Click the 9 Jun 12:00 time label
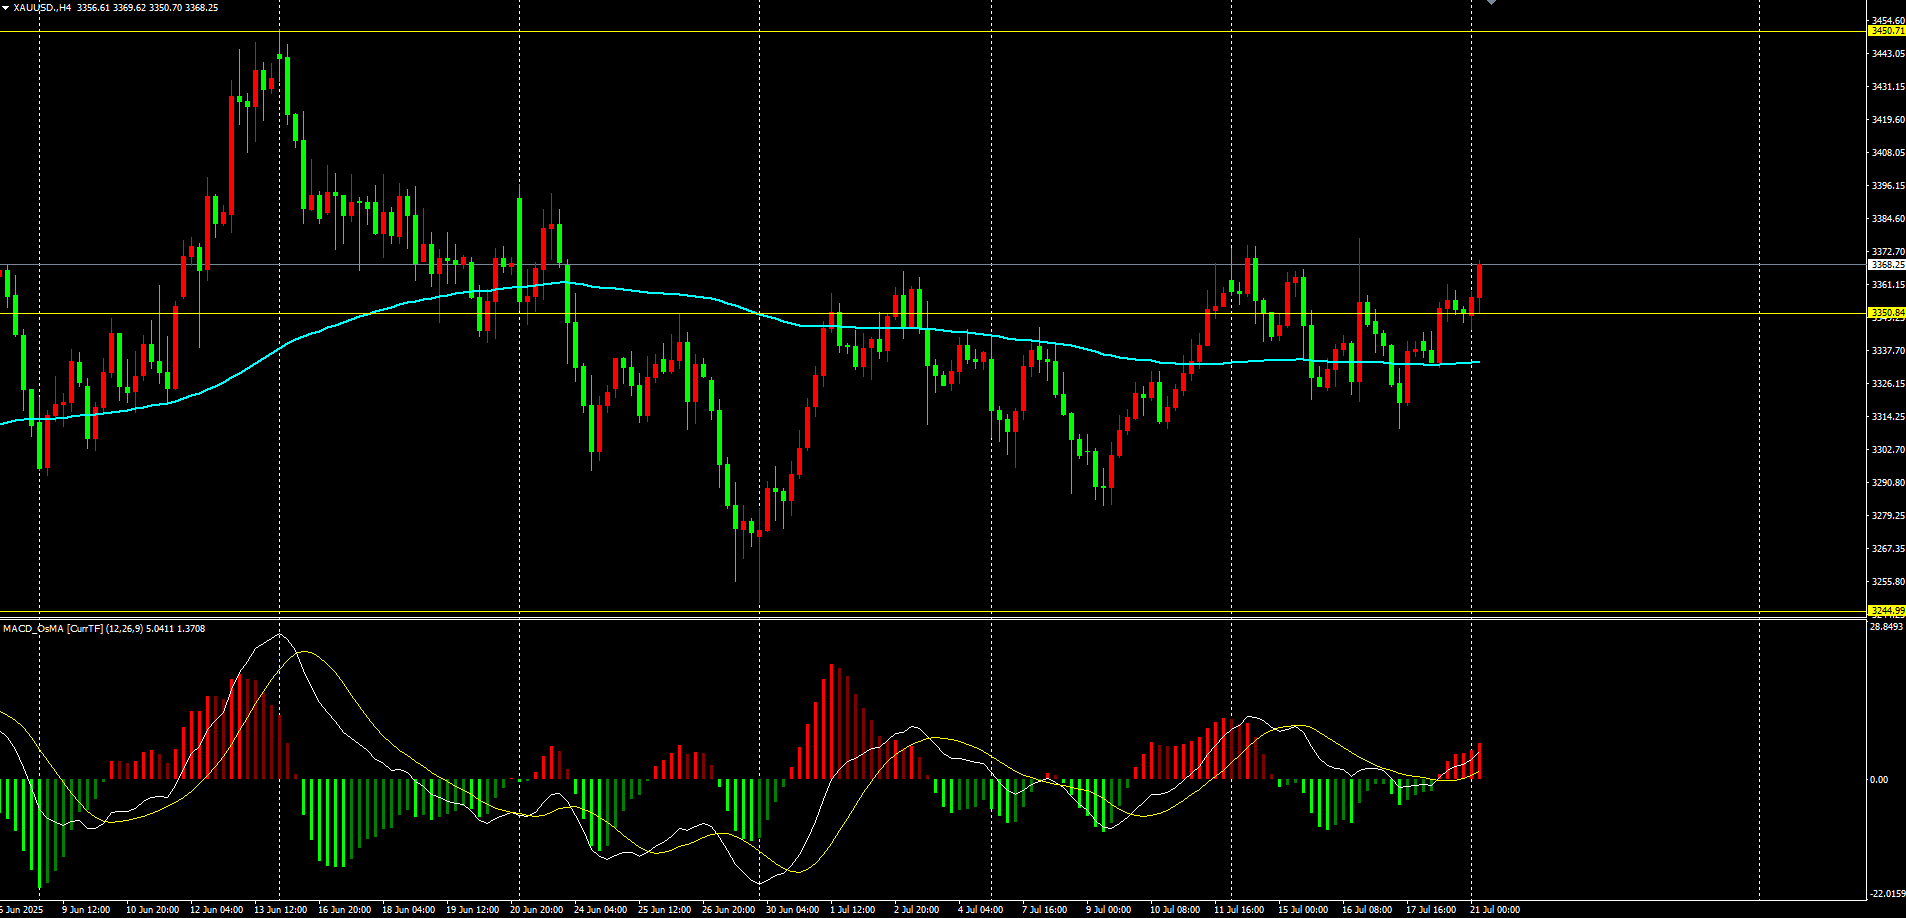The image size is (1906, 918). (x=86, y=910)
